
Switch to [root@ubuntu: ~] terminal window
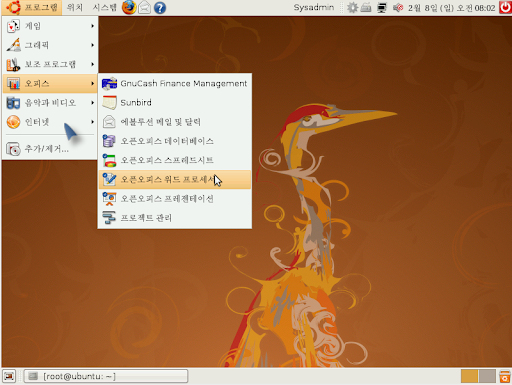pyautogui.click(x=106, y=376)
